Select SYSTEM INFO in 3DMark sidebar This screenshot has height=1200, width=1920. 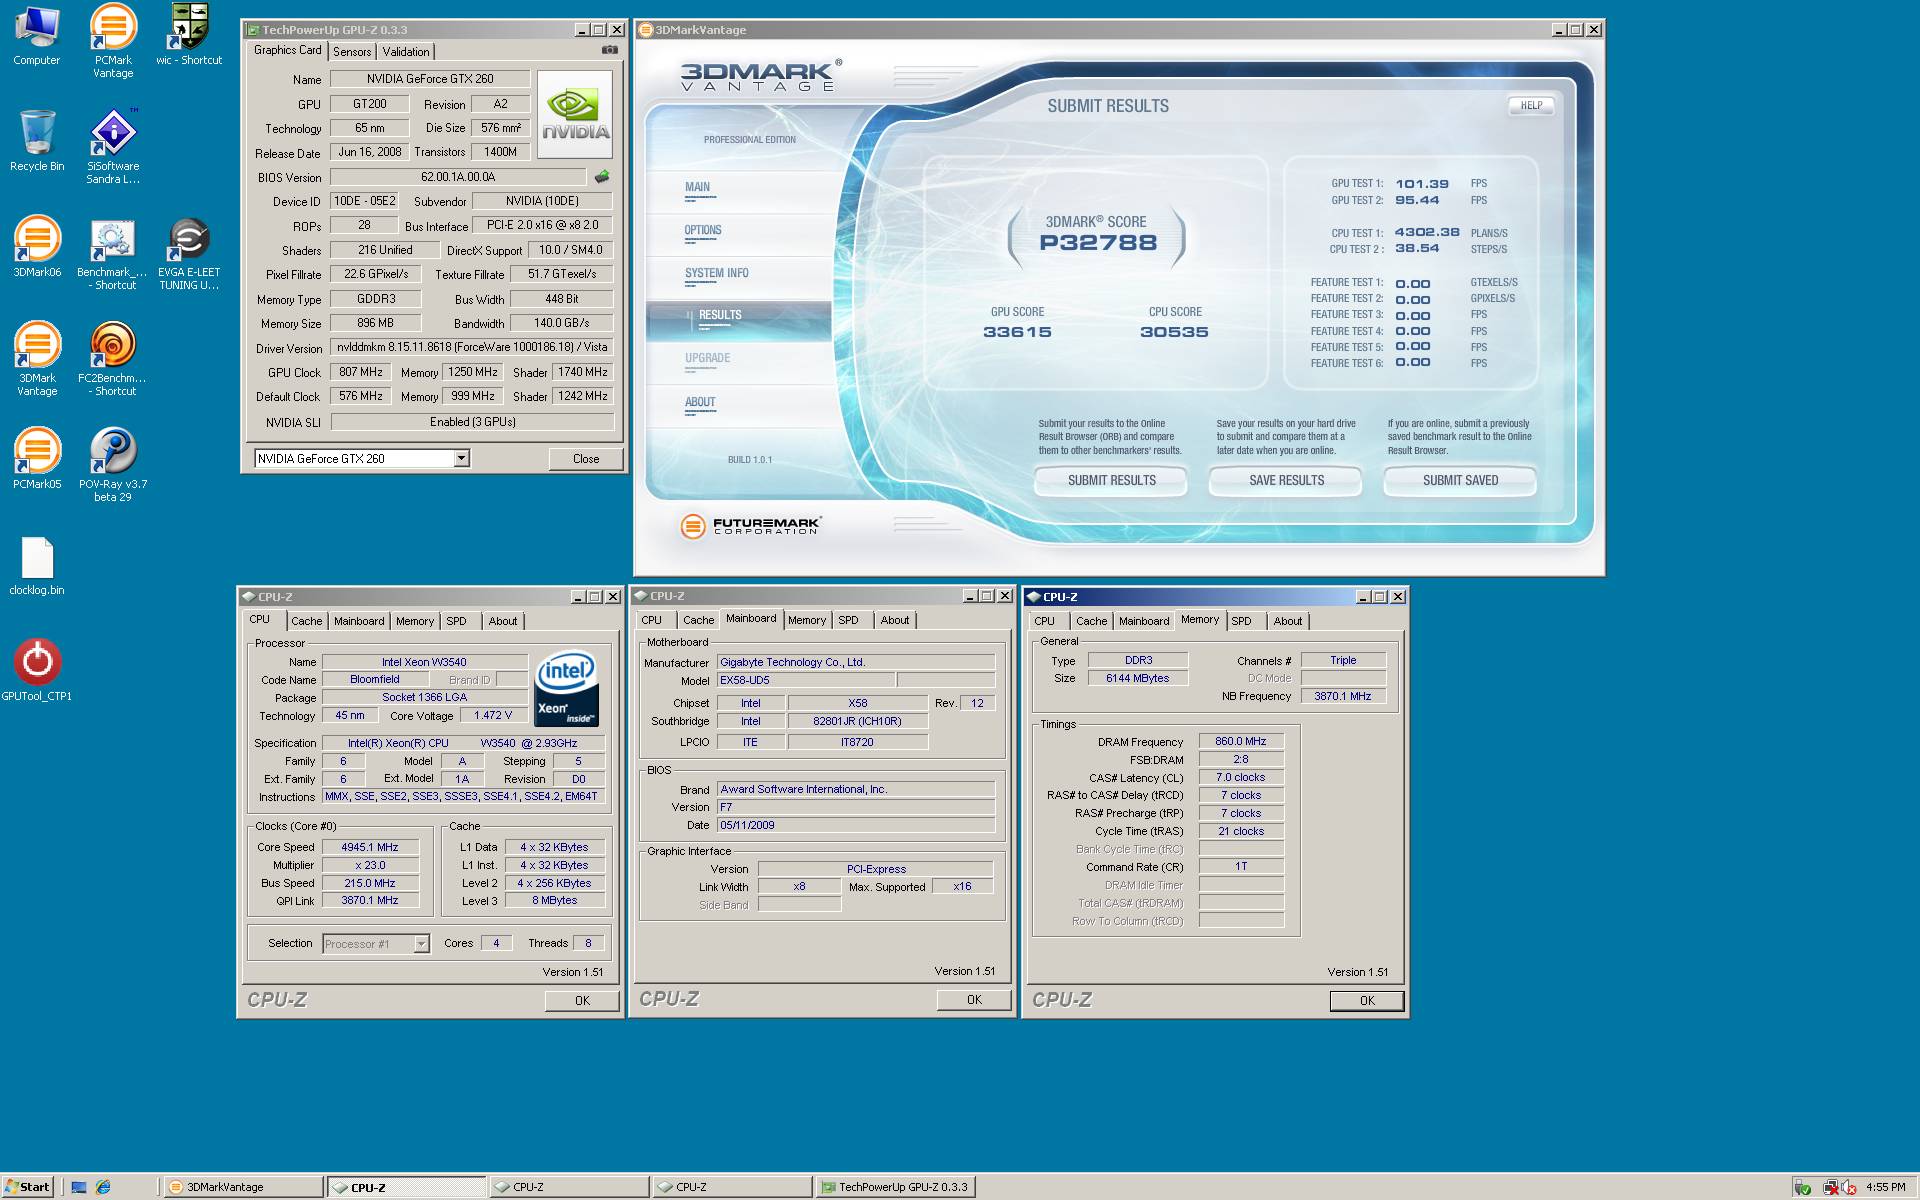tap(717, 273)
